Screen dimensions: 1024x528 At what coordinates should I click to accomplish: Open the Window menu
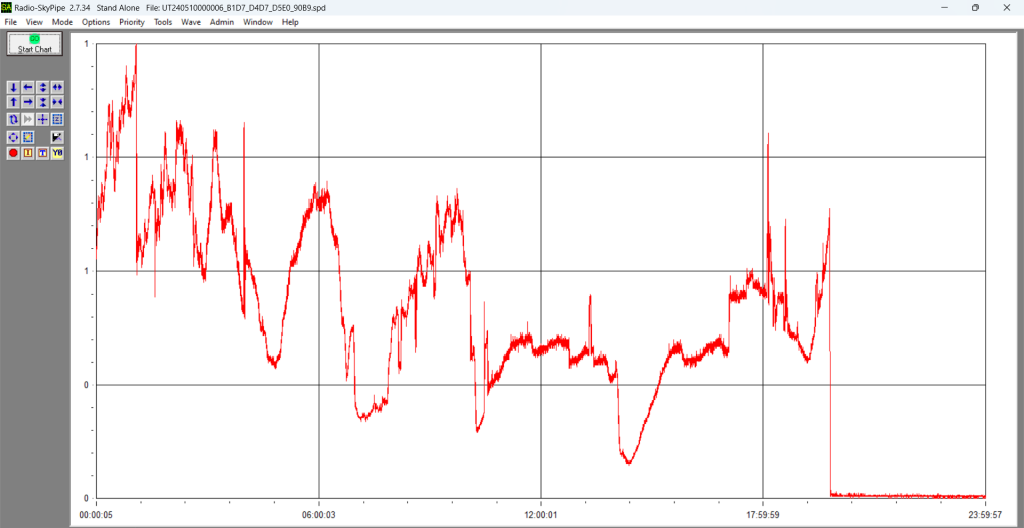258,22
